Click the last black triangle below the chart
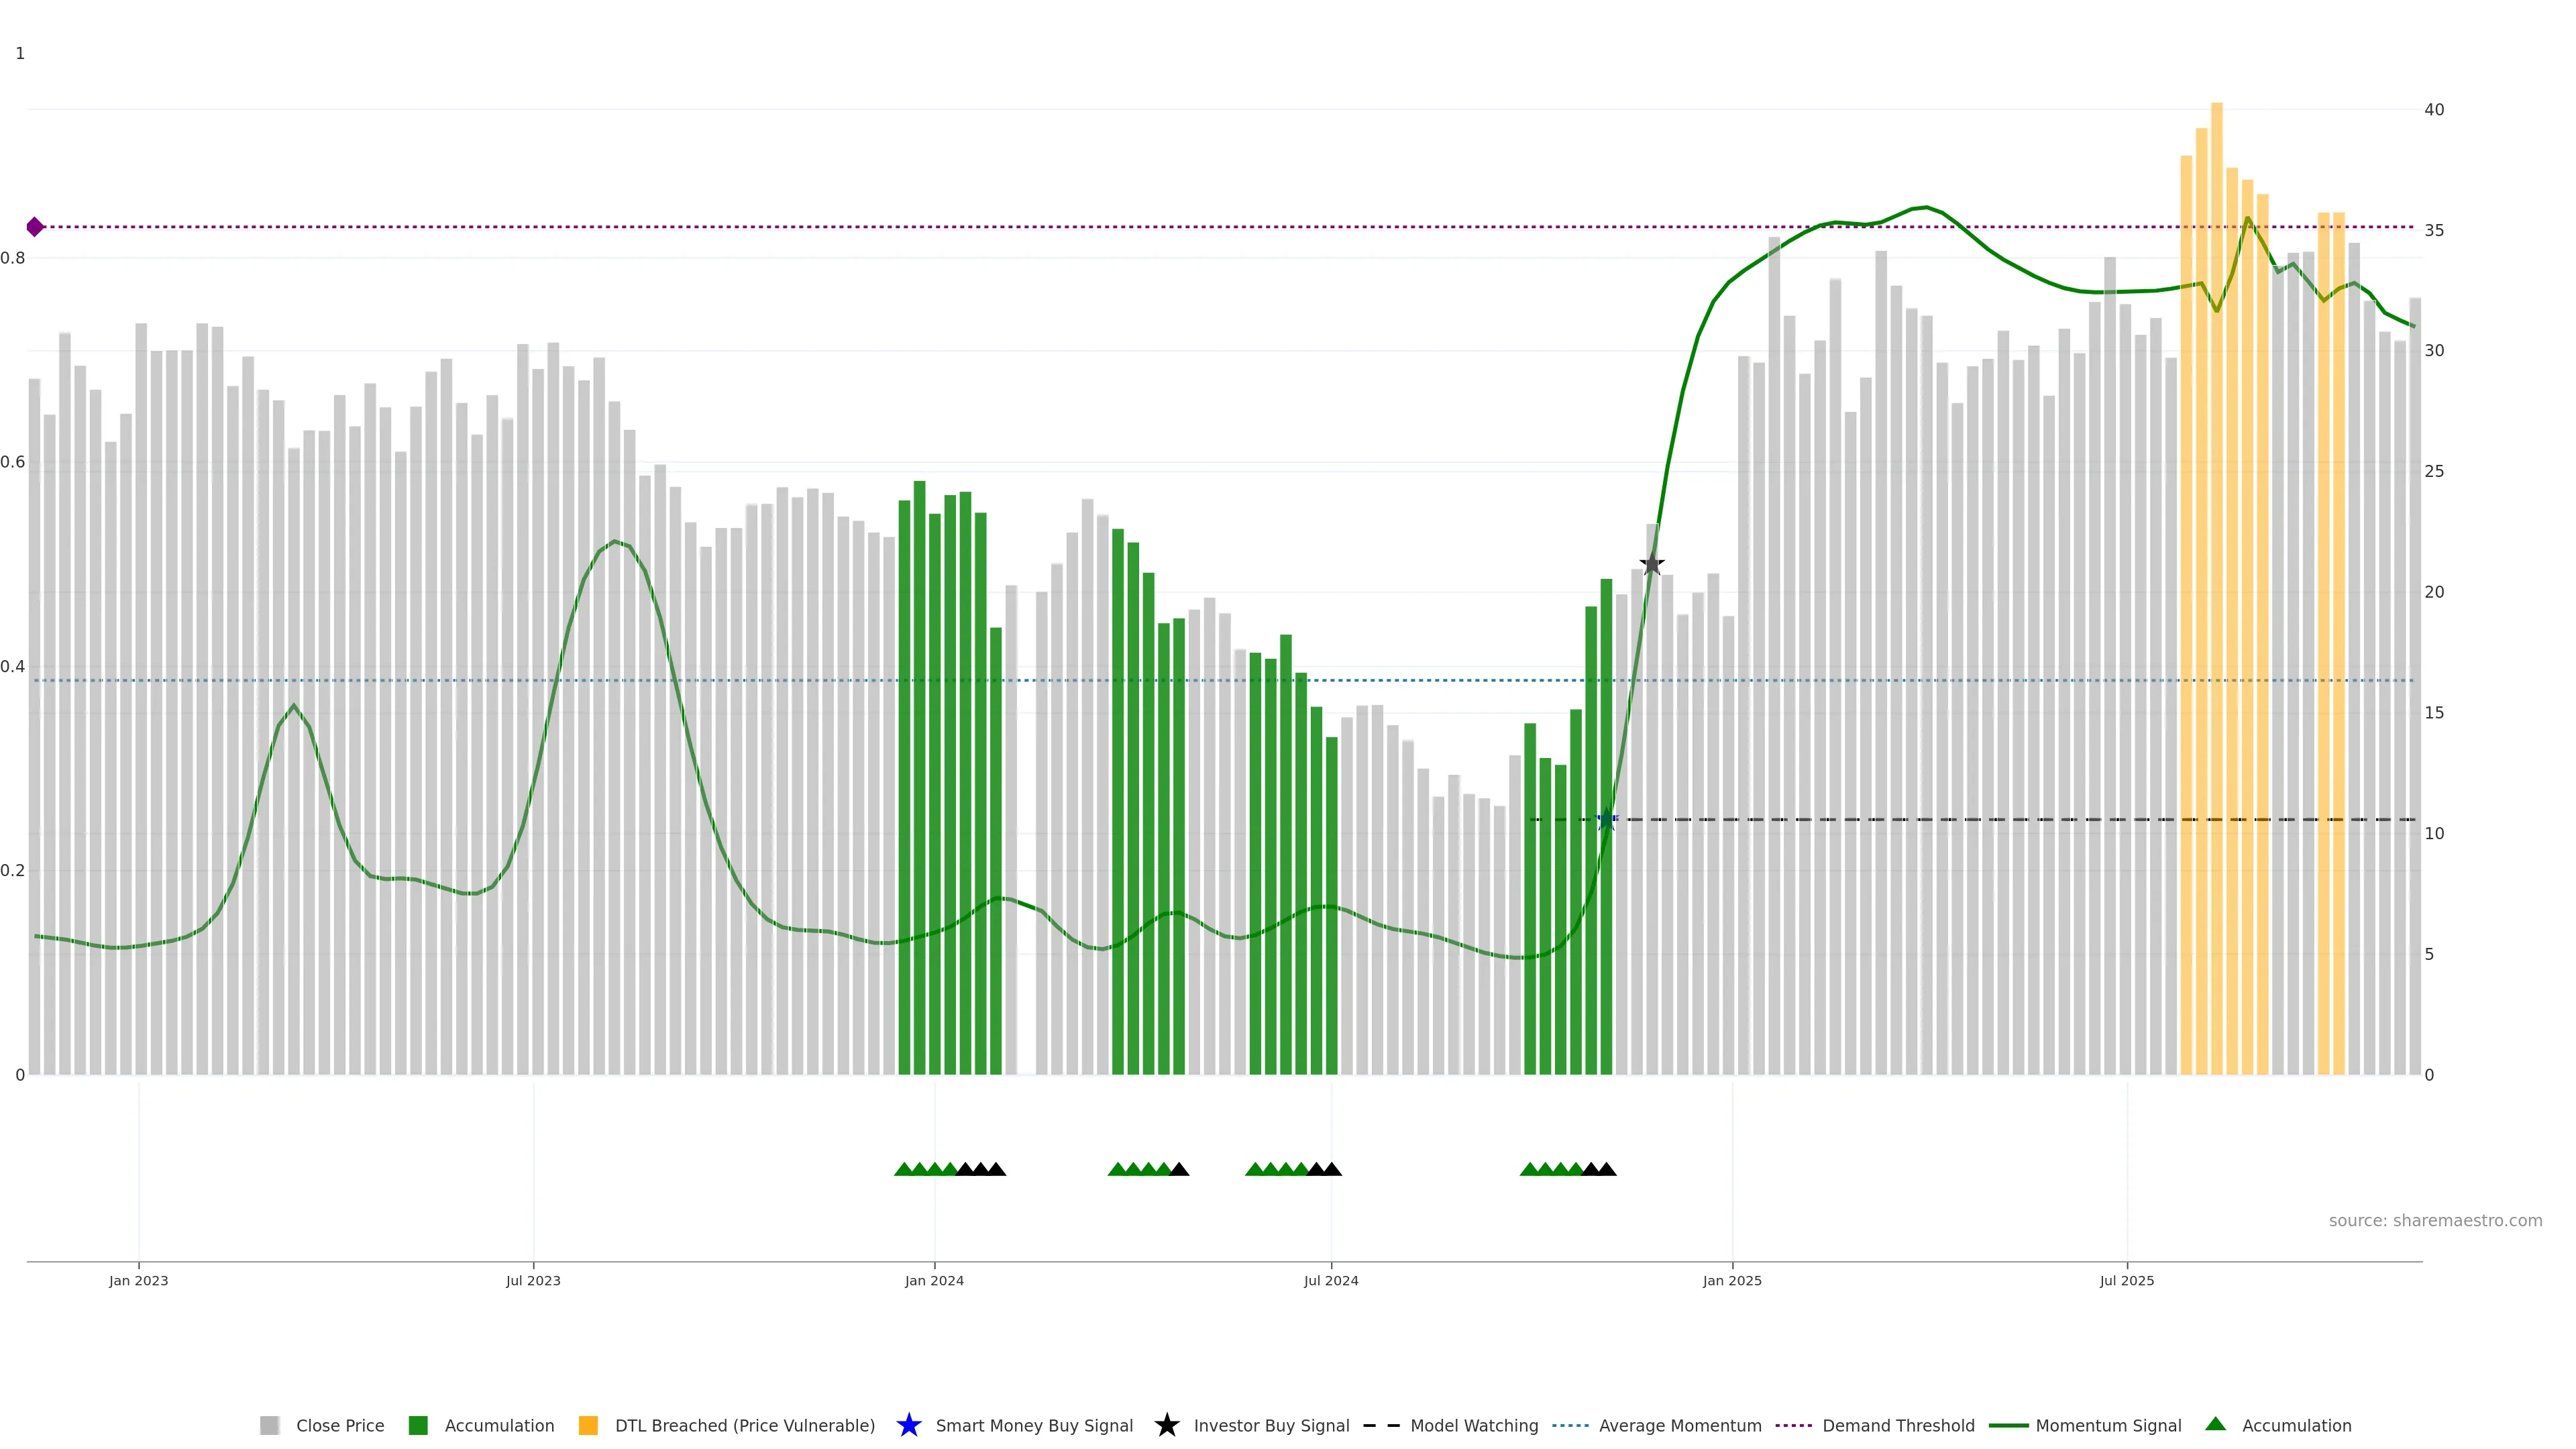Screen dimensions: 2576x1449 [x=1607, y=1169]
